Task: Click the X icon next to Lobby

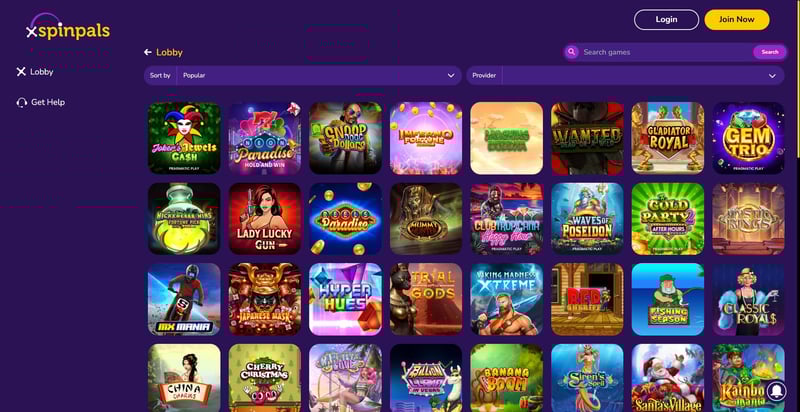Action: (21, 72)
